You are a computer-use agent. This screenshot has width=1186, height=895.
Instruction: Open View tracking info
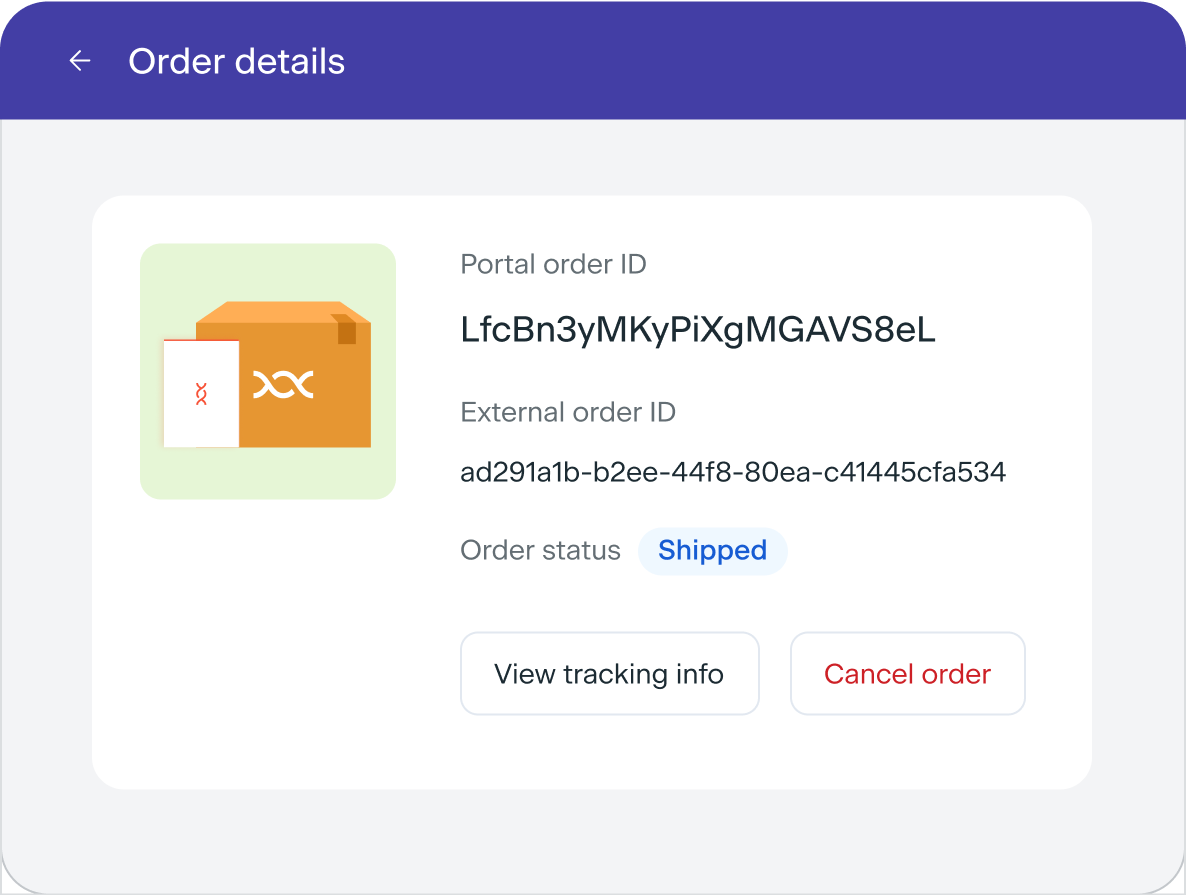coord(609,674)
